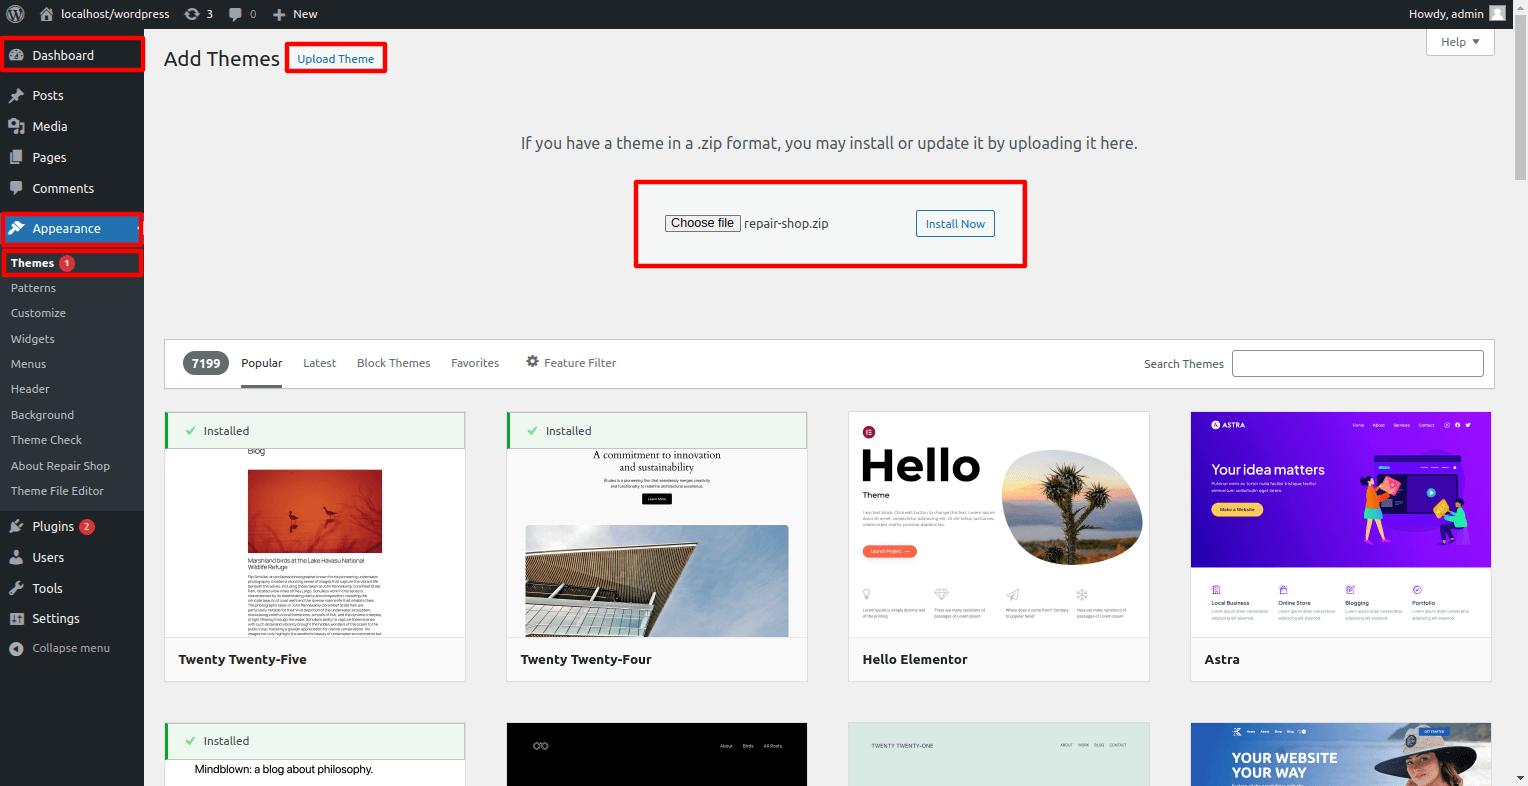
Task: Click the Tools wrench icon in sidebar
Action: tap(16, 589)
